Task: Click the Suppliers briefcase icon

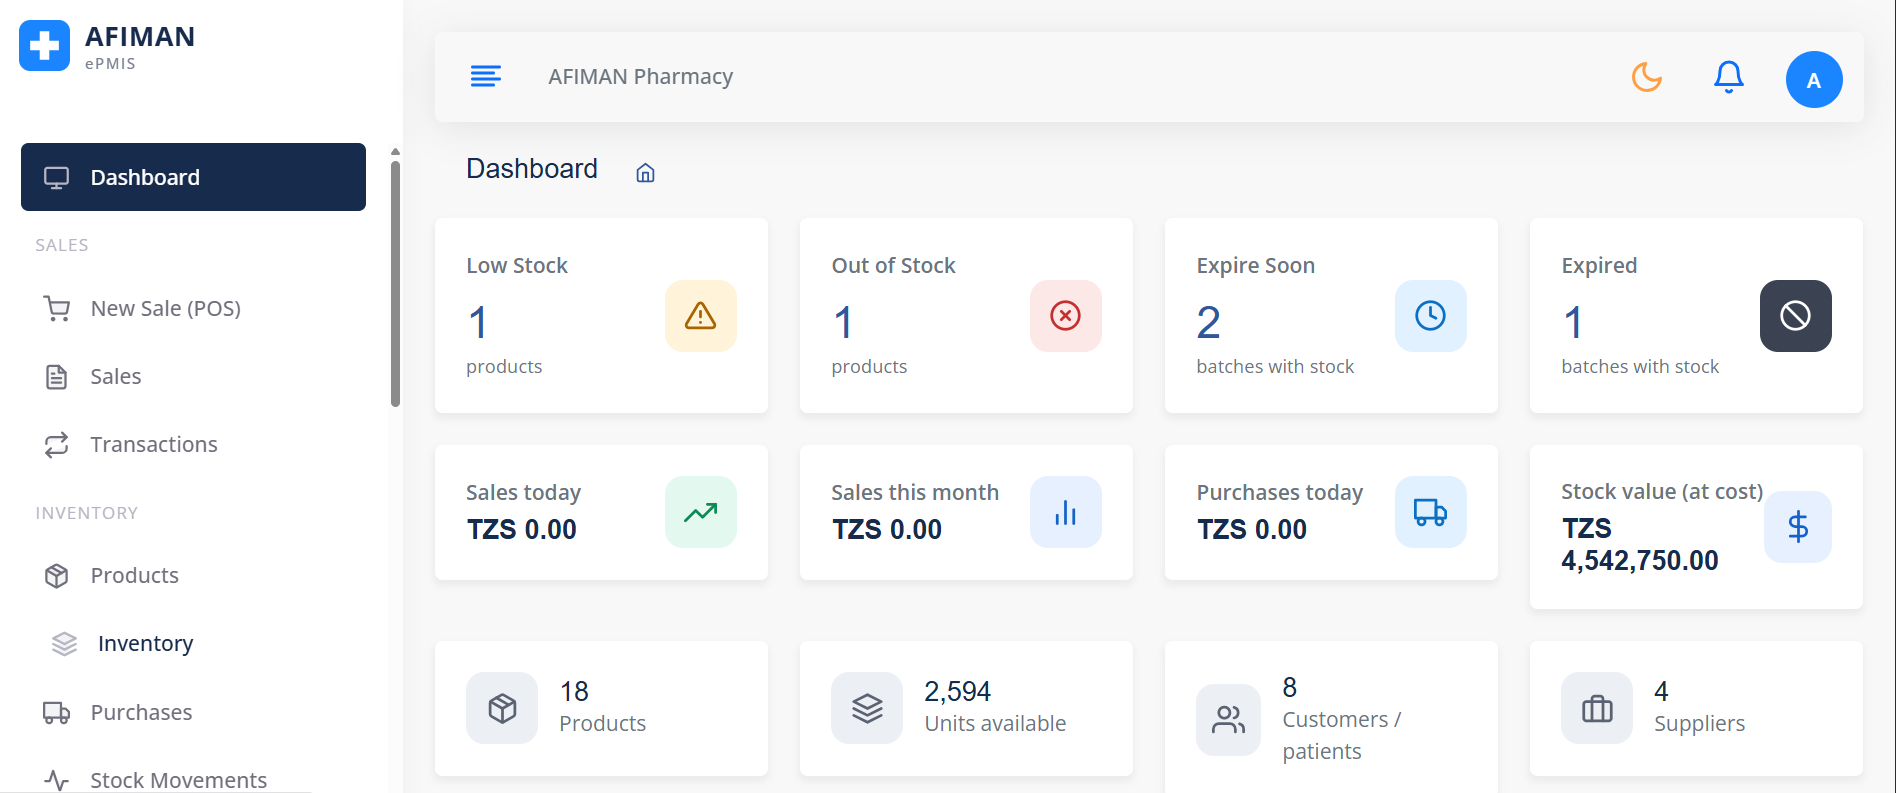Action: pyautogui.click(x=1597, y=708)
